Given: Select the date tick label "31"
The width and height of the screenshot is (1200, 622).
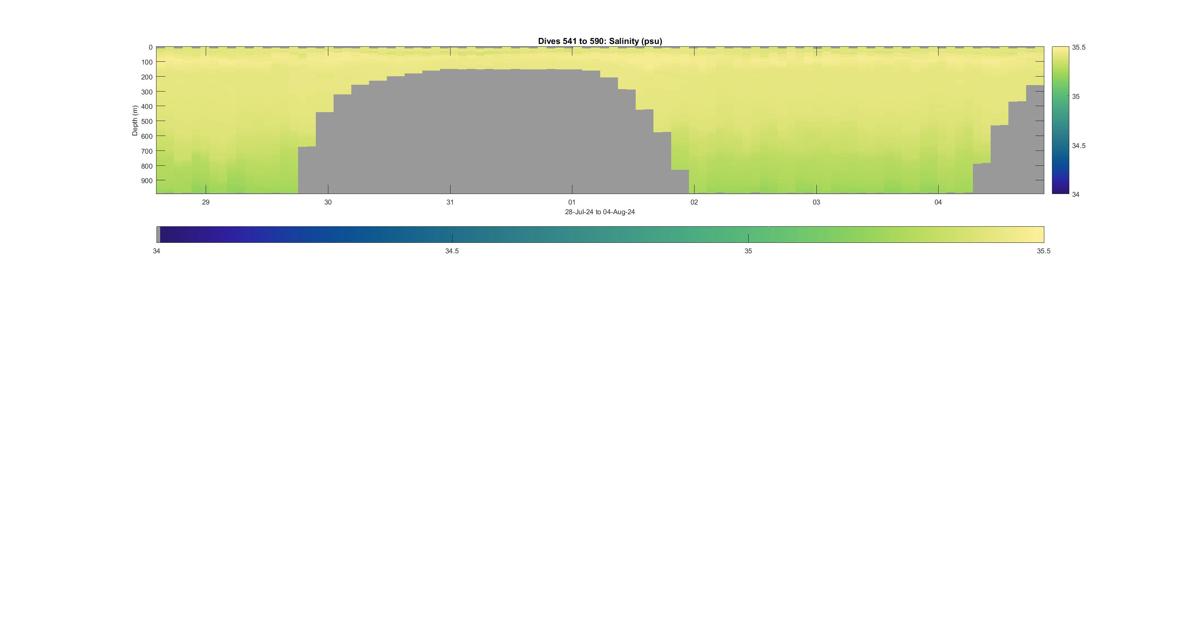Looking at the screenshot, I should point(450,202).
